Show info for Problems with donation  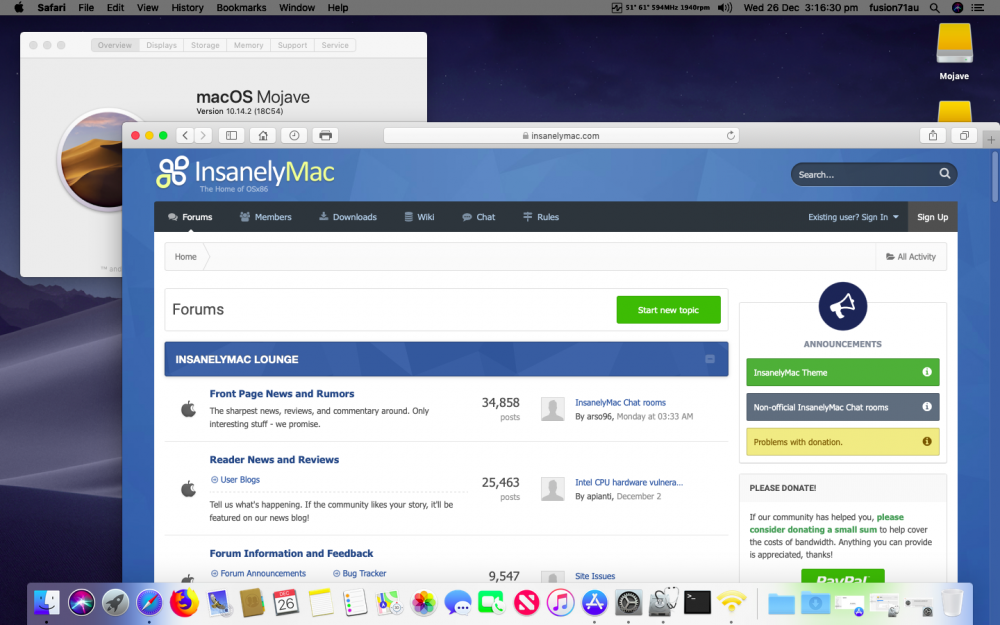927,441
